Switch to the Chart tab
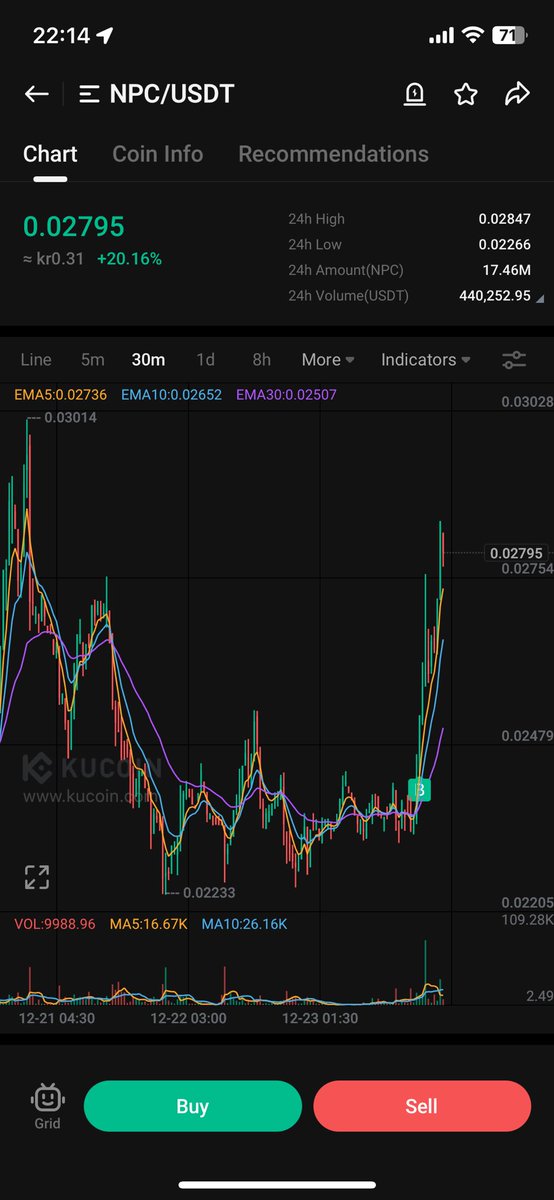Image resolution: width=554 pixels, height=1200 pixels. [x=50, y=154]
